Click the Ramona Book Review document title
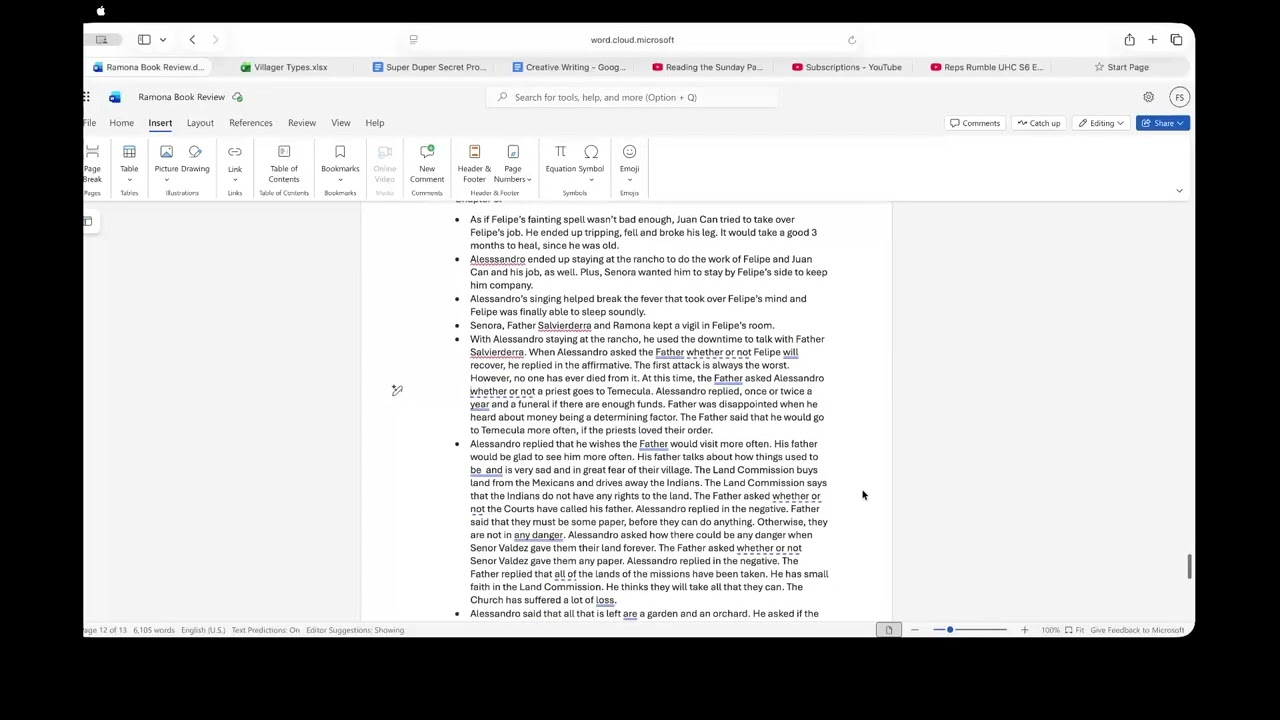This screenshot has width=1280, height=720. point(181,97)
